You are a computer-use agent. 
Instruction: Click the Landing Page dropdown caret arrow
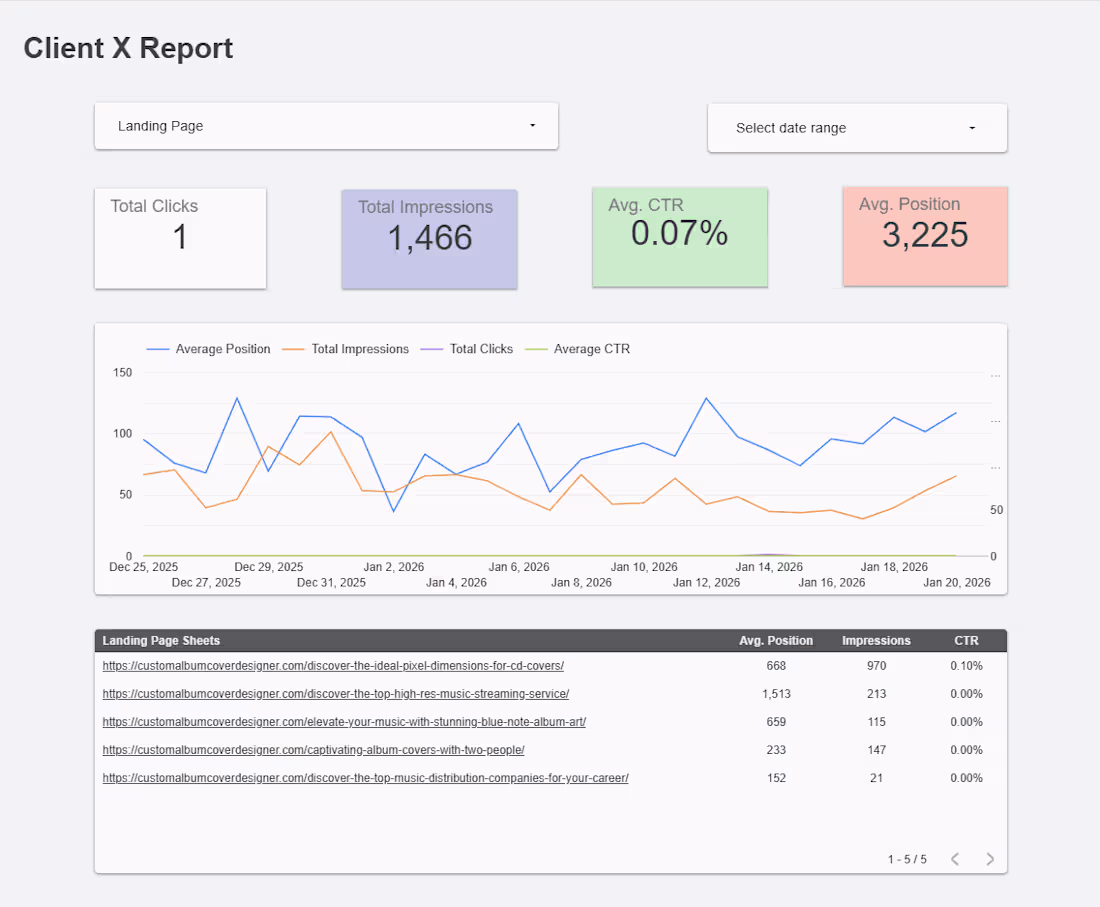(532, 126)
